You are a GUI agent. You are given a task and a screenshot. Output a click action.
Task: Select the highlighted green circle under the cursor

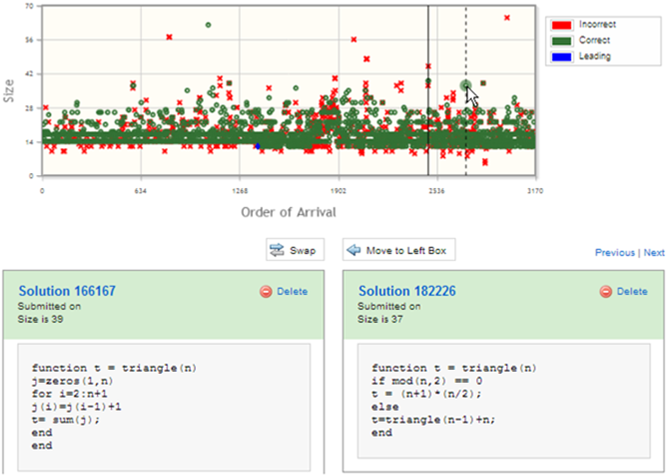(465, 86)
